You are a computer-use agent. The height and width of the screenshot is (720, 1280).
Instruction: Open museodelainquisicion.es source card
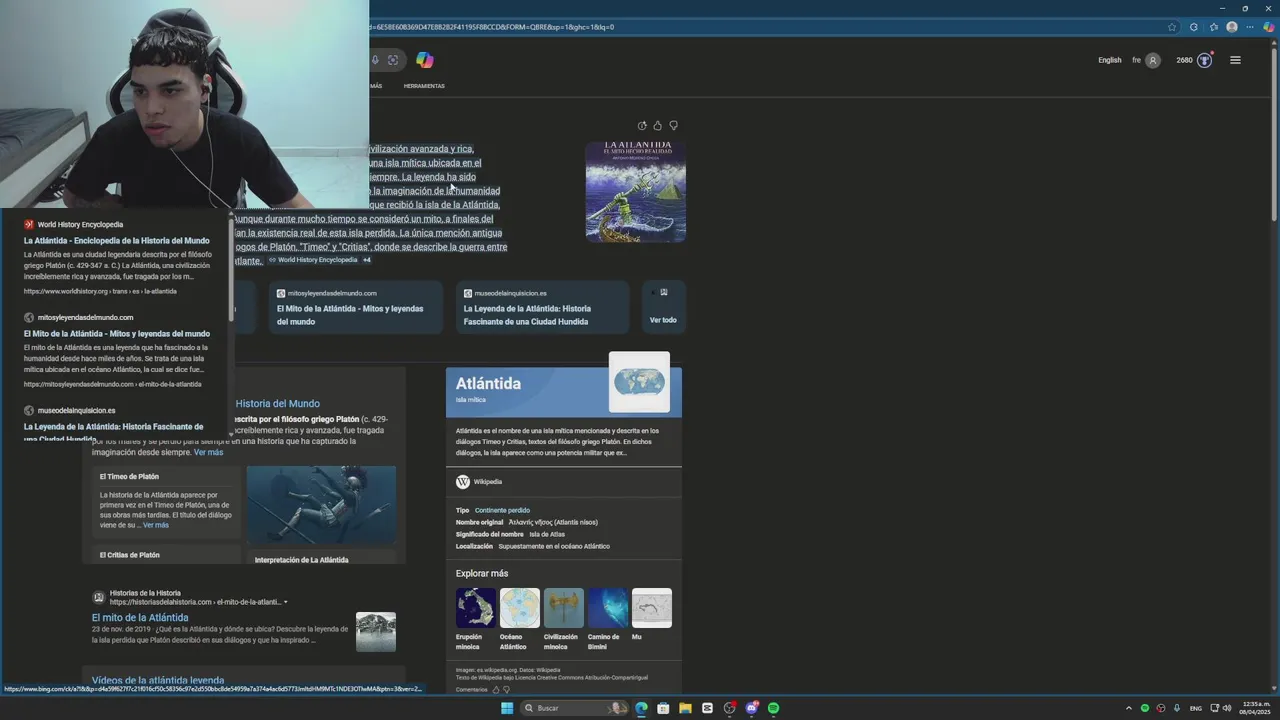[541, 307]
